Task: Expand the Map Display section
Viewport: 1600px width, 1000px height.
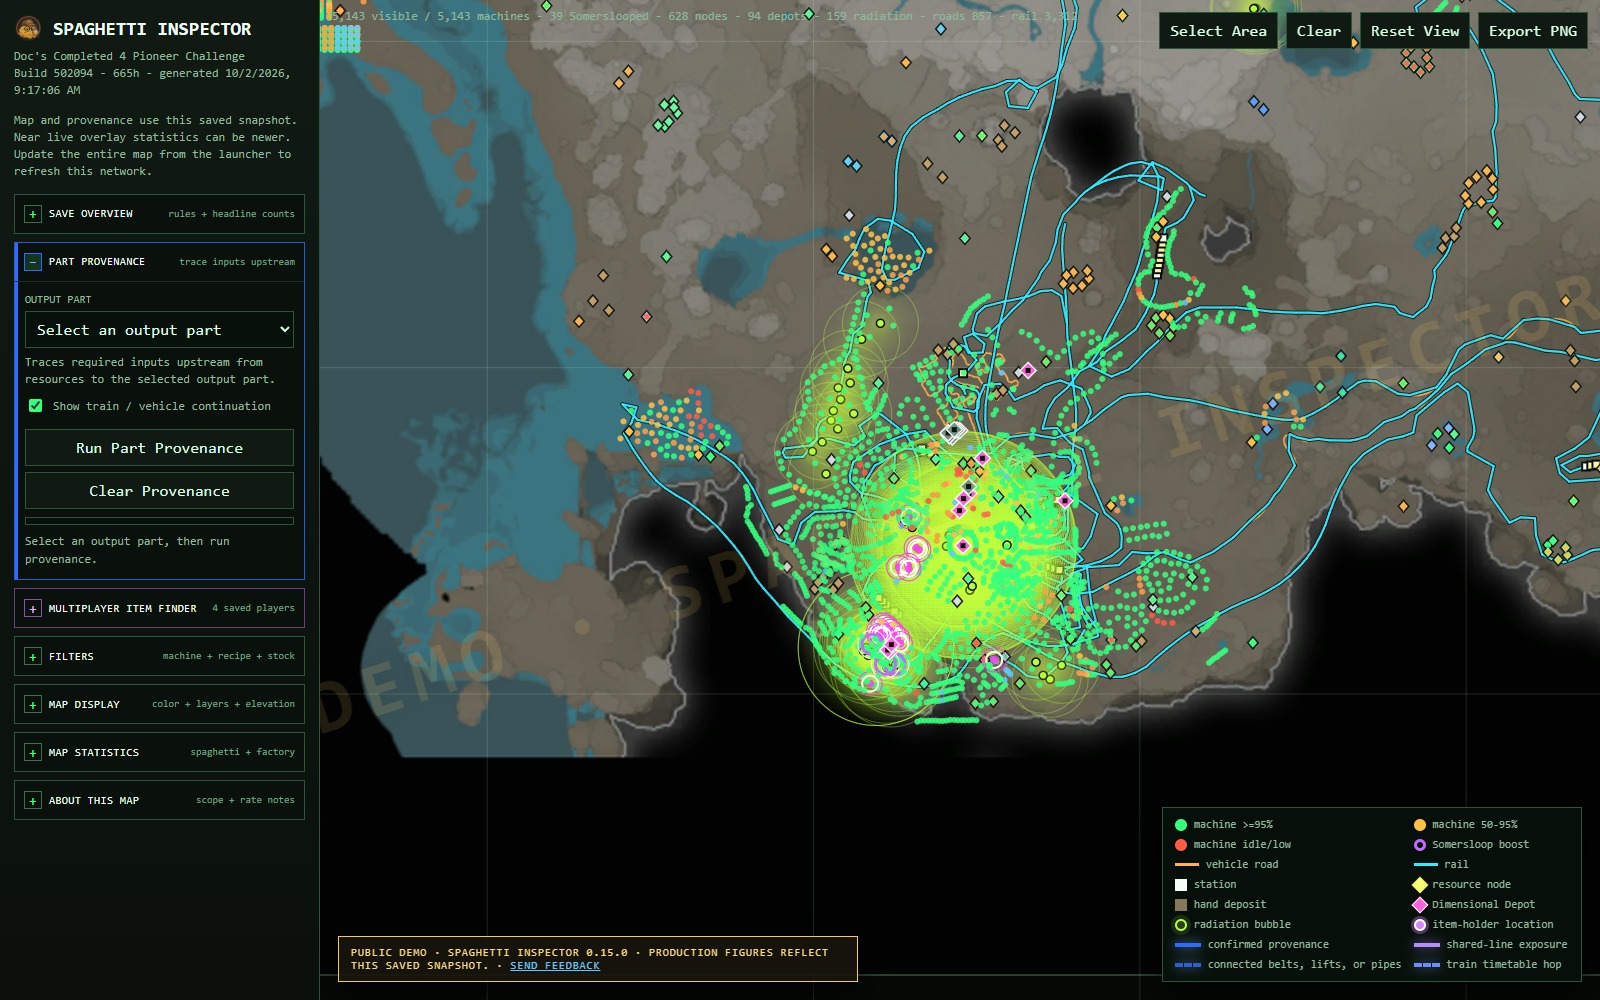Action: pyautogui.click(x=159, y=704)
